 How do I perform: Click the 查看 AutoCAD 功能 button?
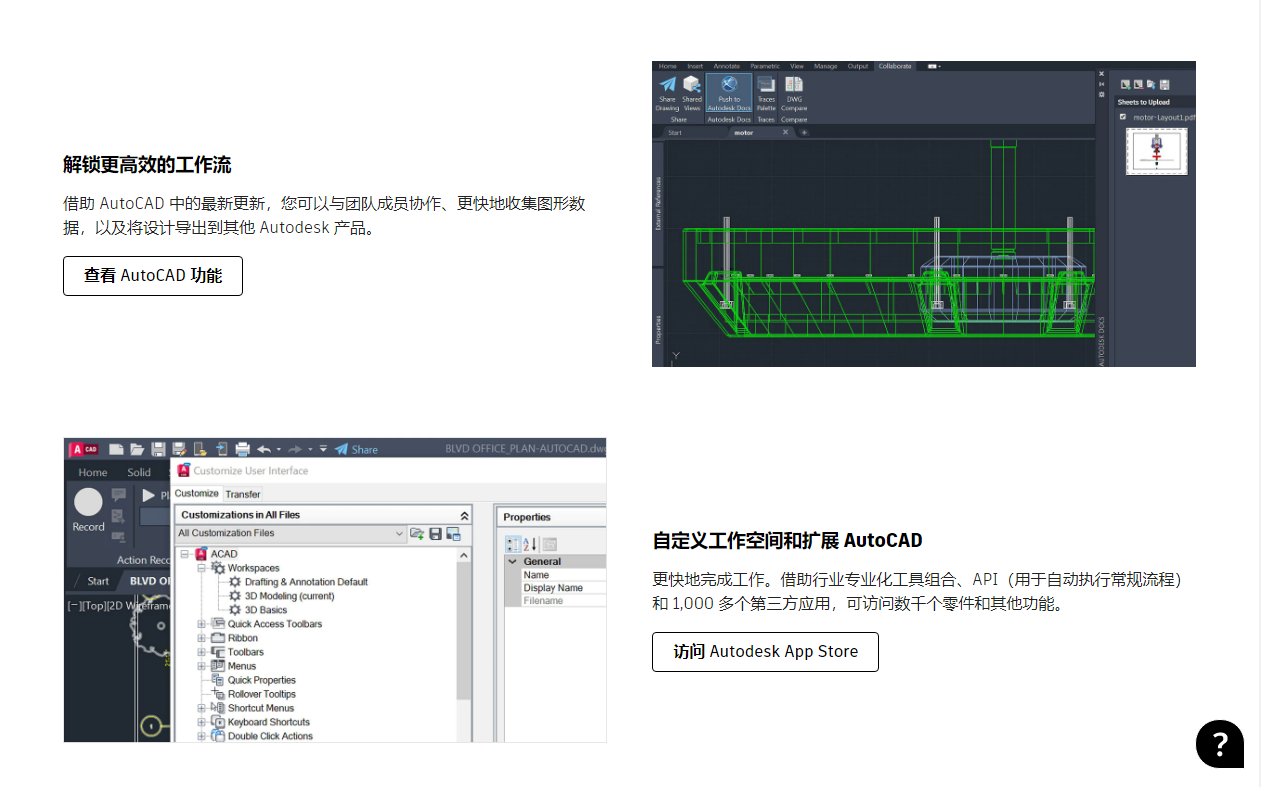pyautogui.click(x=152, y=276)
